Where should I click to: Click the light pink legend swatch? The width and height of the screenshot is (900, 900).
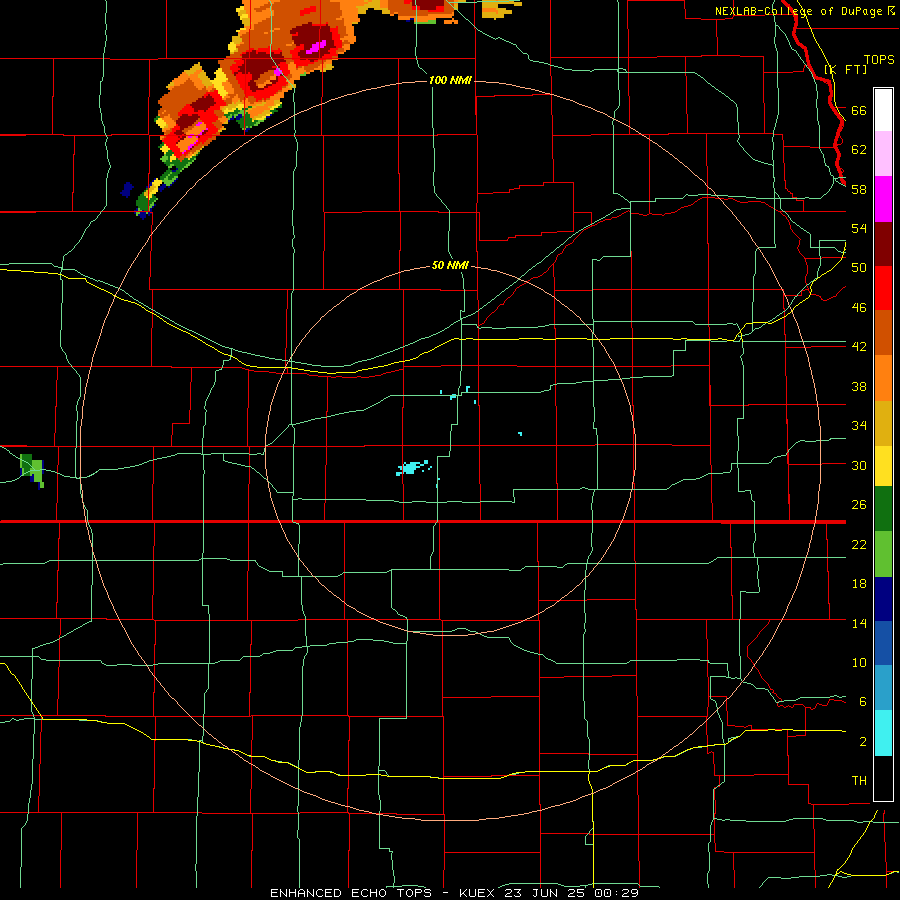click(883, 154)
